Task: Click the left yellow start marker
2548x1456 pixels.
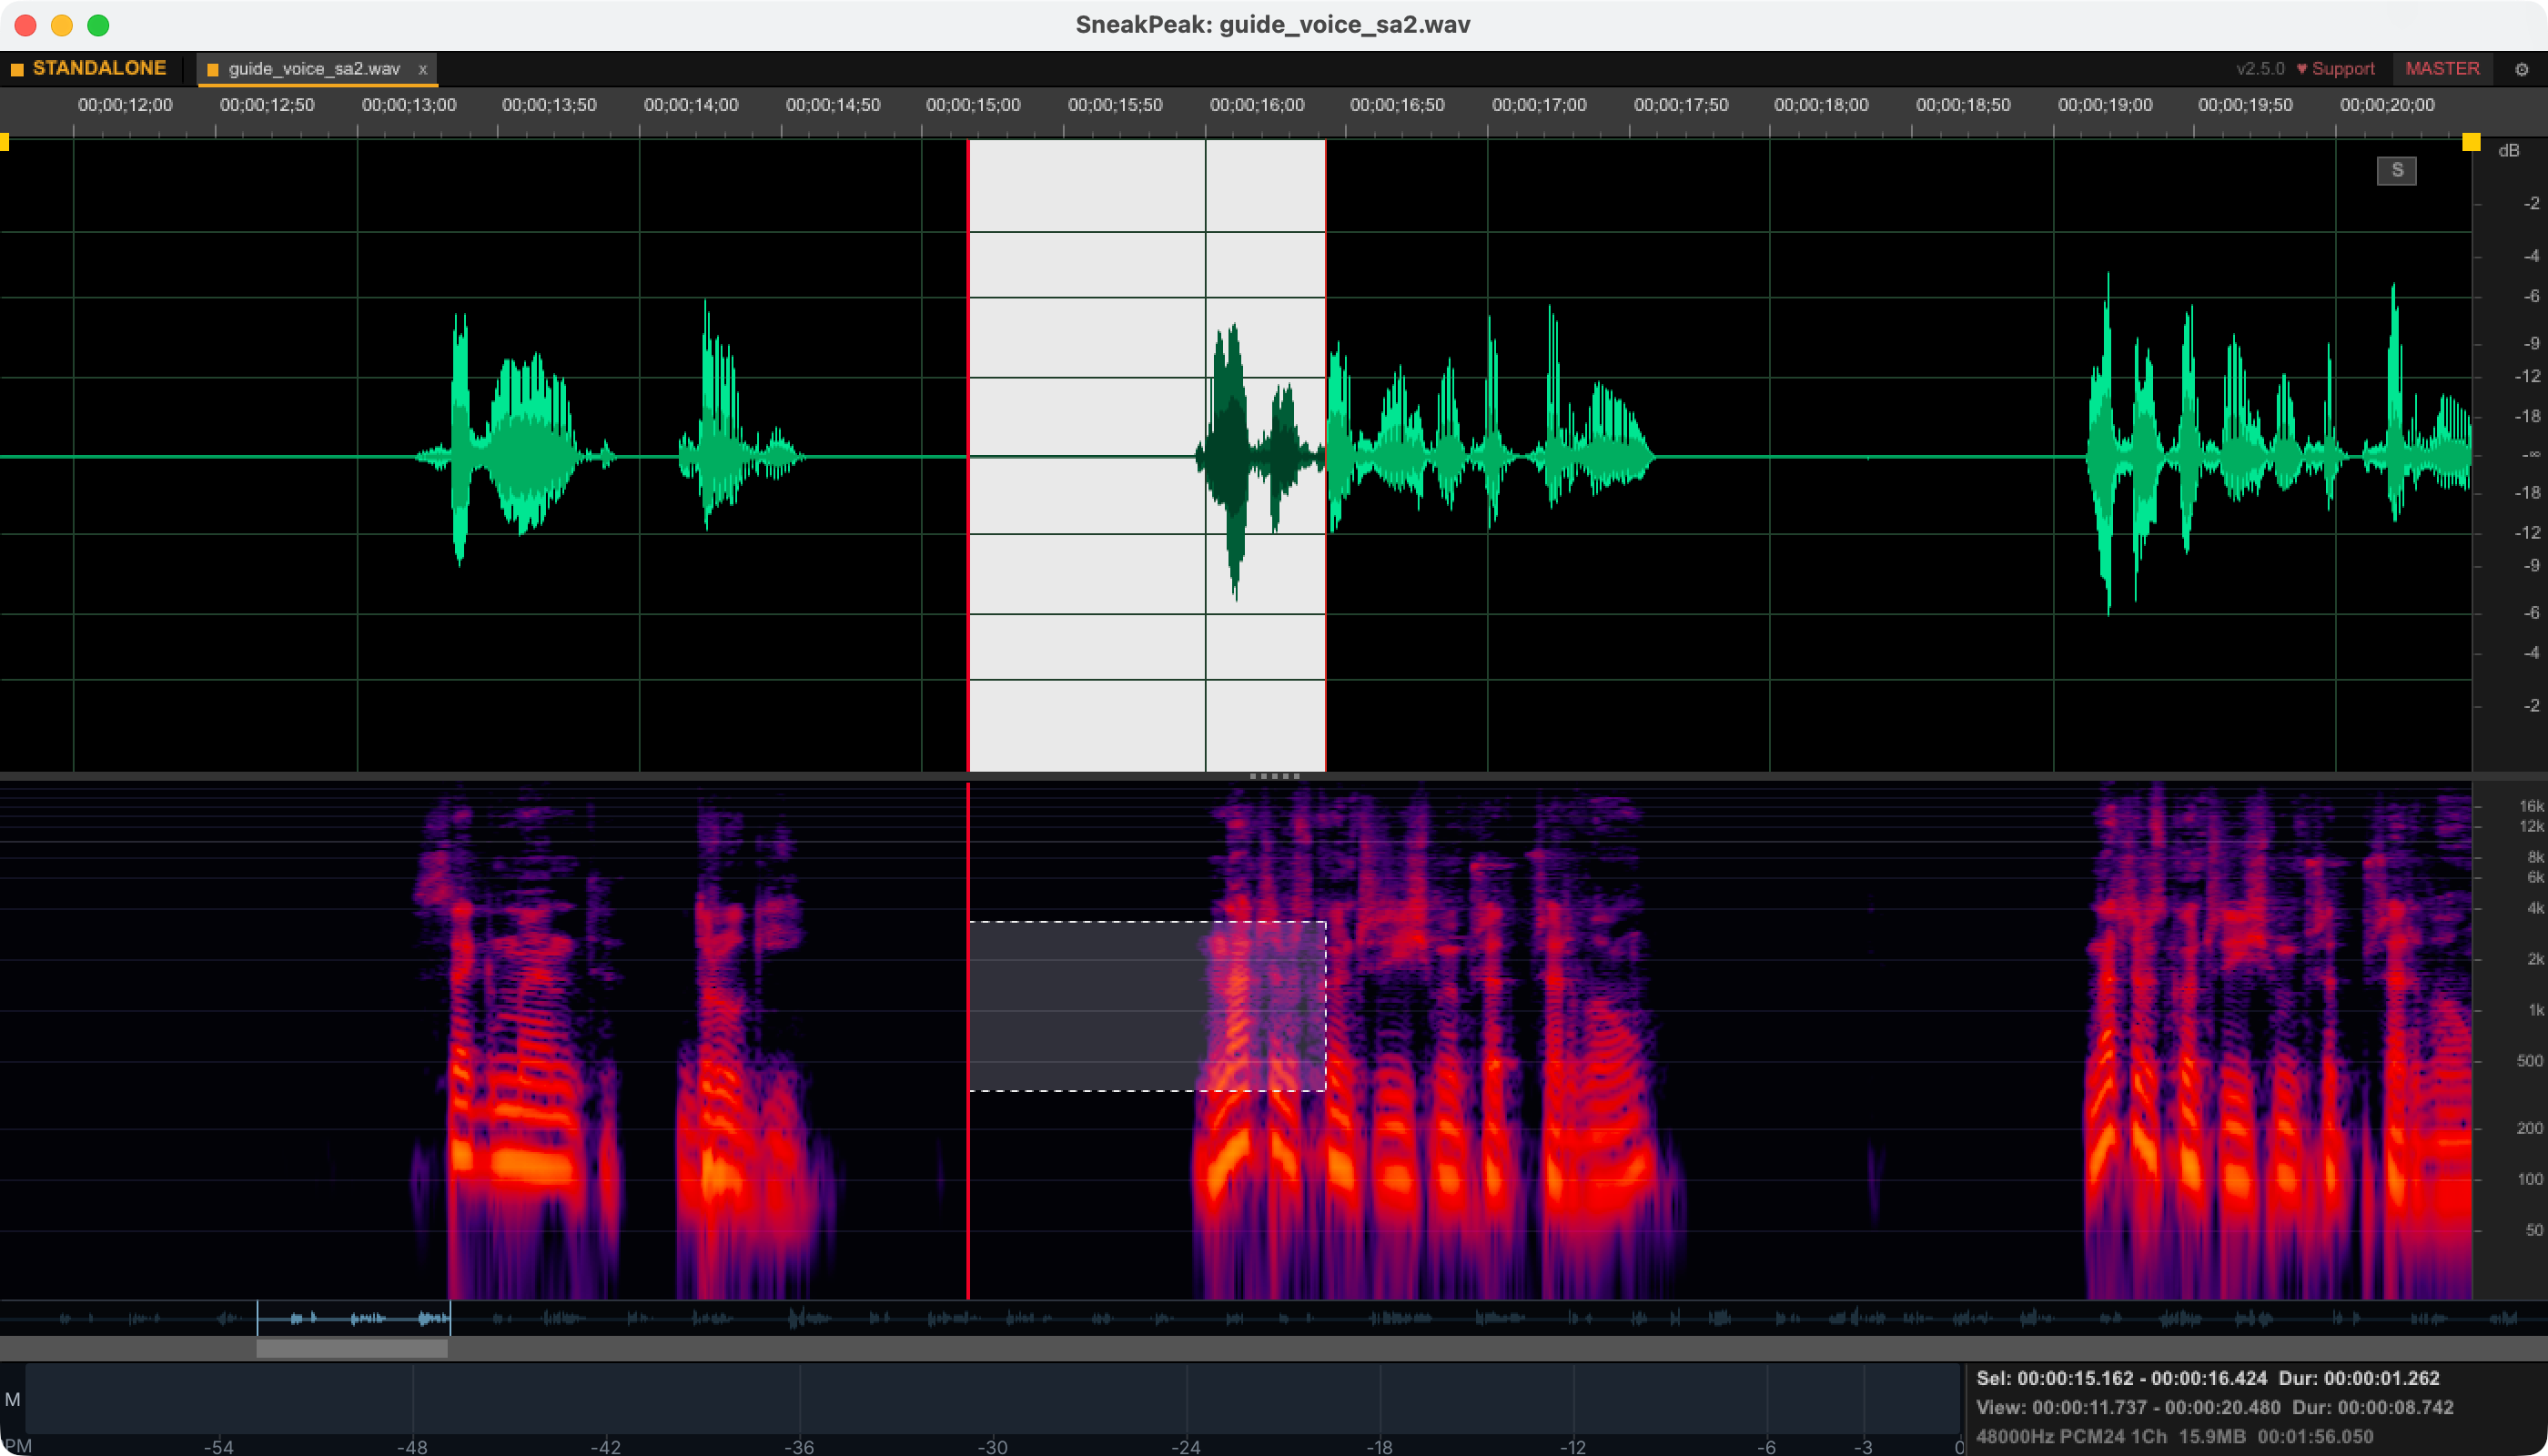Action: (x=5, y=142)
